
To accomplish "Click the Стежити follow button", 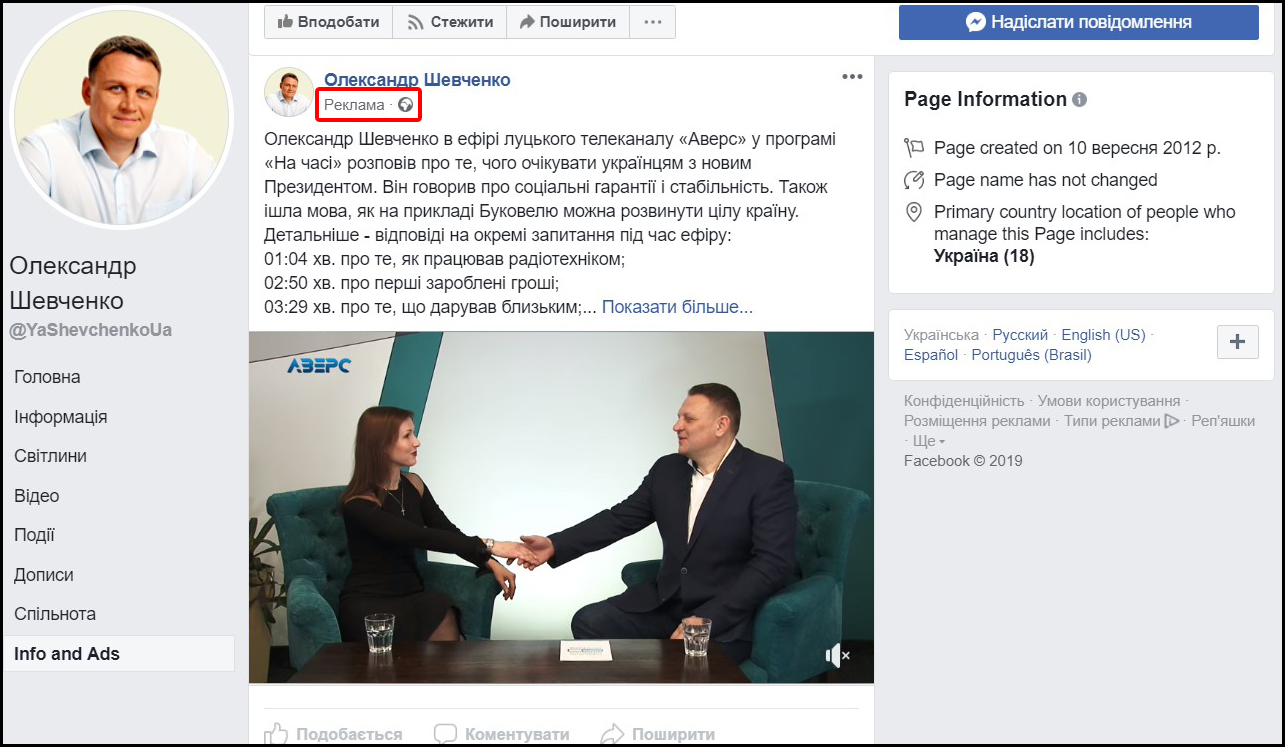I will pos(449,22).
